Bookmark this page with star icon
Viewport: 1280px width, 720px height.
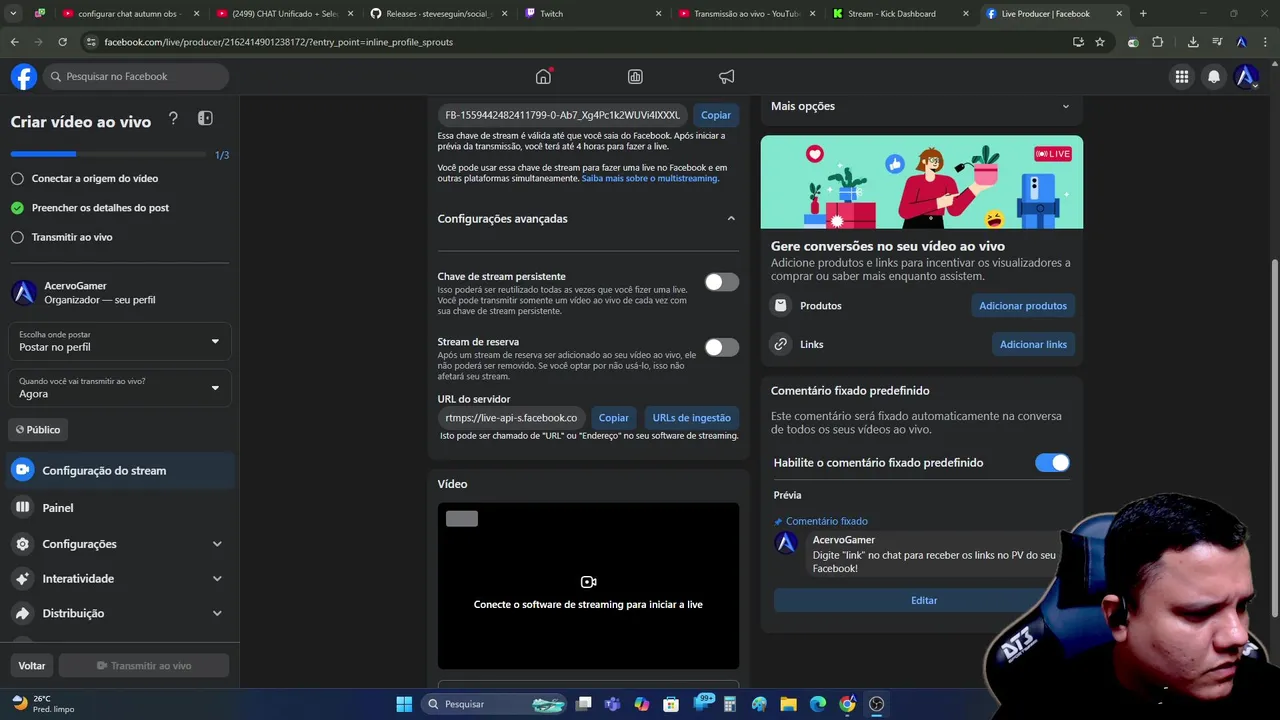pyautogui.click(x=1100, y=42)
